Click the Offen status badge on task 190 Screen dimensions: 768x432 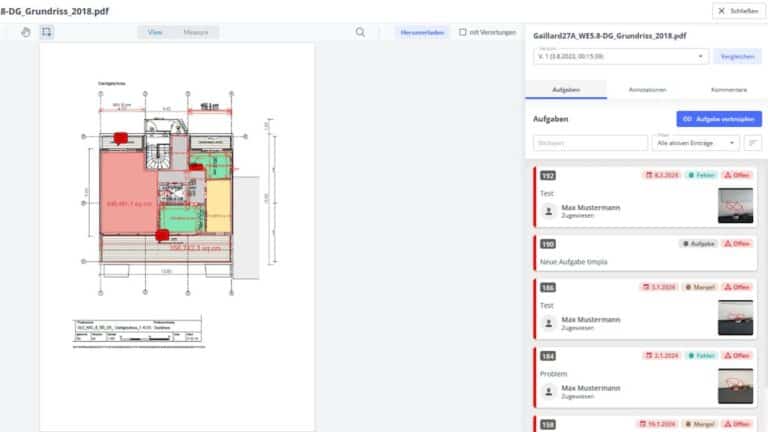[x=737, y=243]
